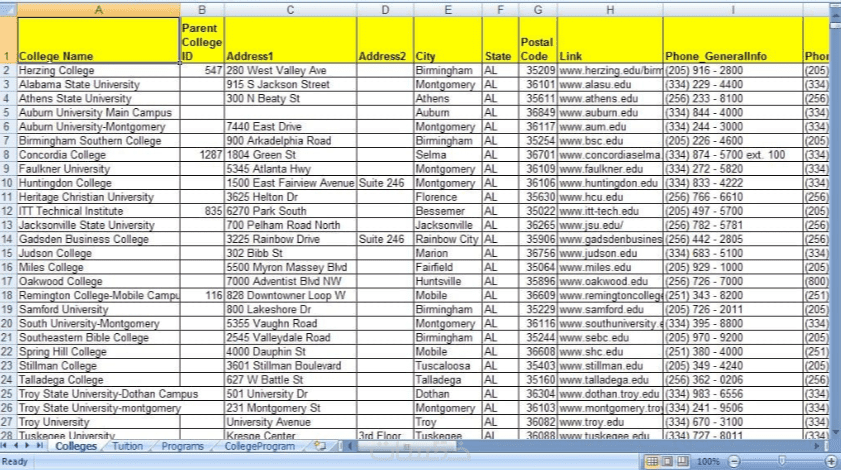Select the Address1 header cell
The height and width of the screenshot is (470, 841).
pos(291,40)
